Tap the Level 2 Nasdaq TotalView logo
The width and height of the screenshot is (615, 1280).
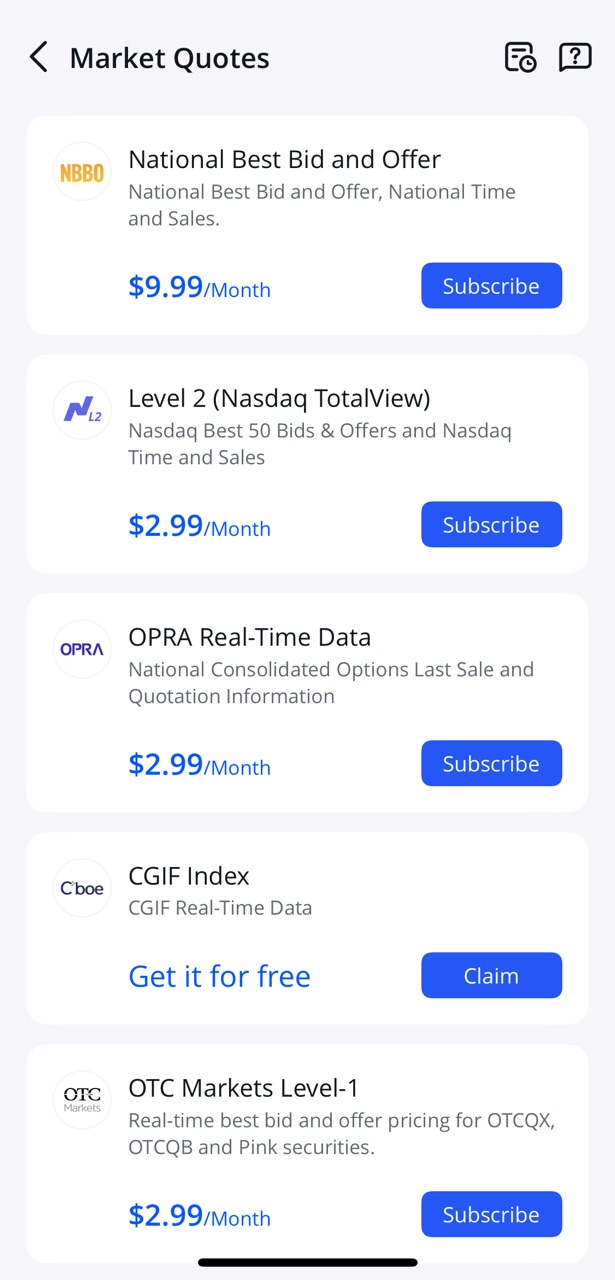pos(81,410)
